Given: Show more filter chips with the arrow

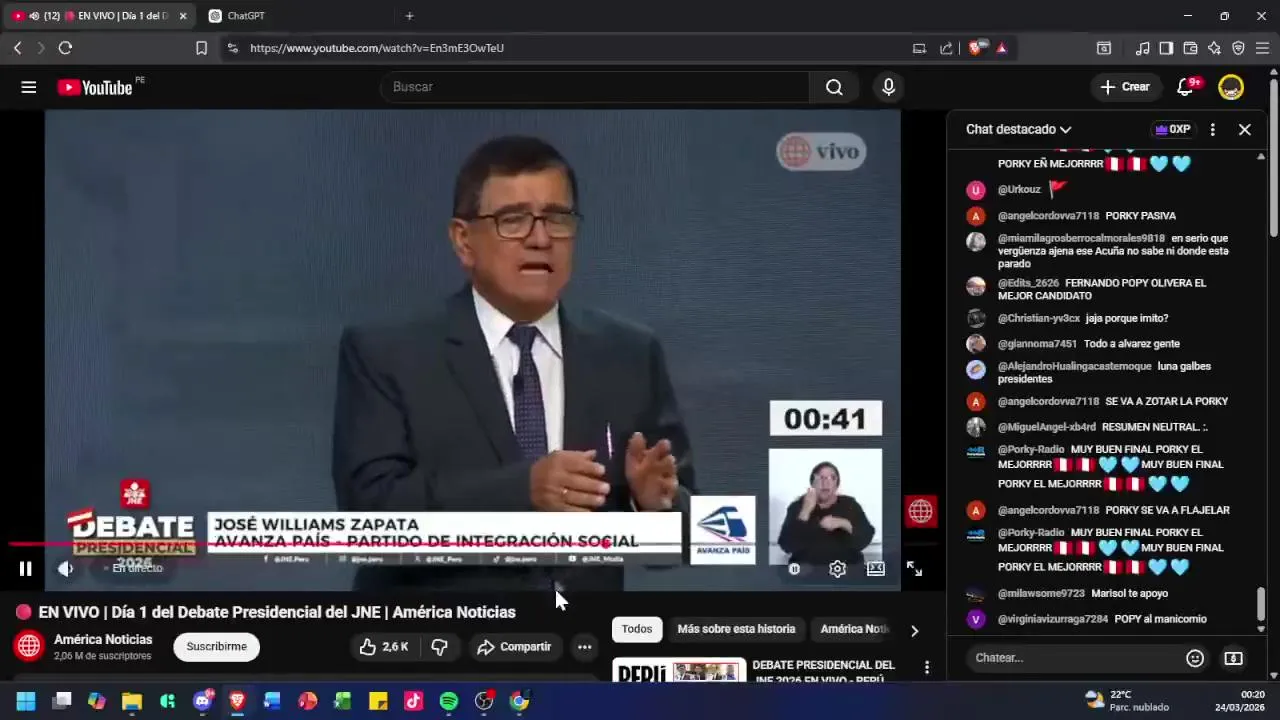Looking at the screenshot, I should (x=914, y=630).
